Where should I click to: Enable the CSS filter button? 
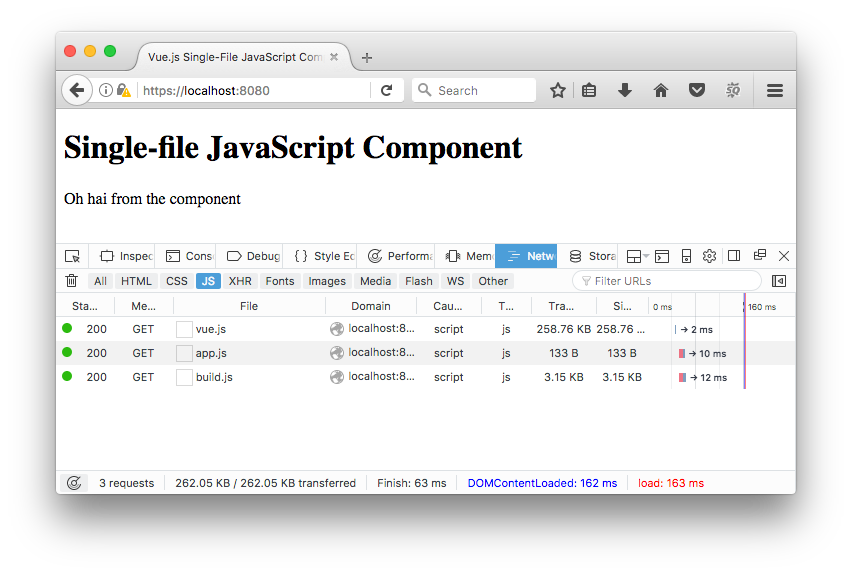pos(177,281)
